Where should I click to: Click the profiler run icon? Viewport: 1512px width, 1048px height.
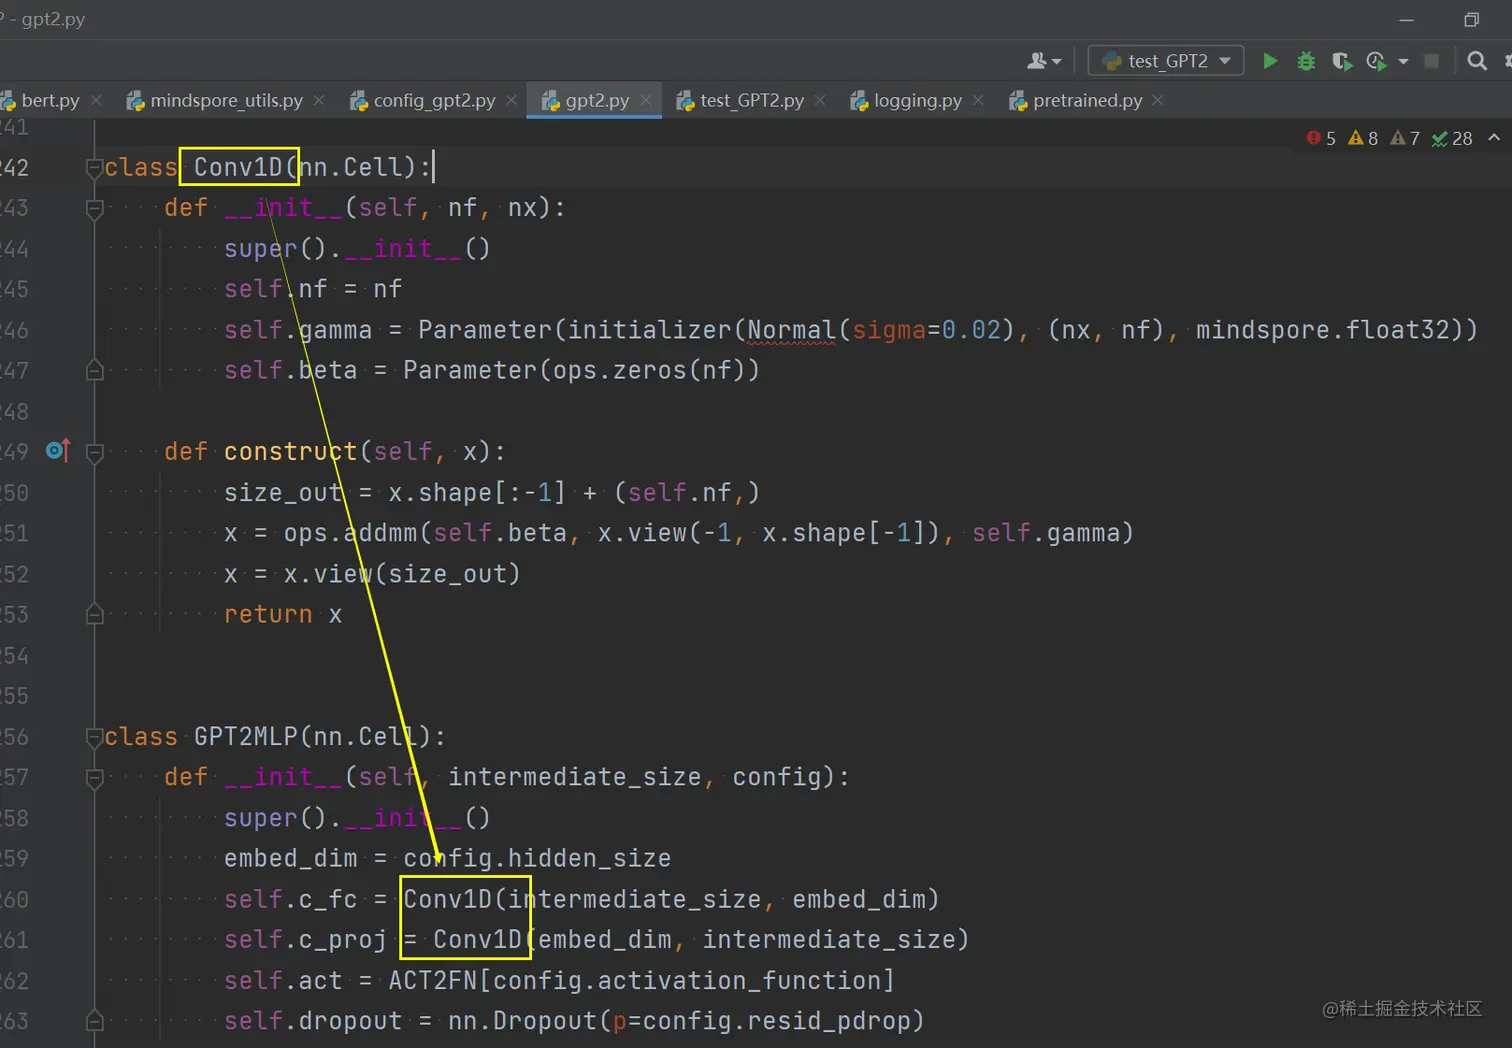click(x=1377, y=61)
